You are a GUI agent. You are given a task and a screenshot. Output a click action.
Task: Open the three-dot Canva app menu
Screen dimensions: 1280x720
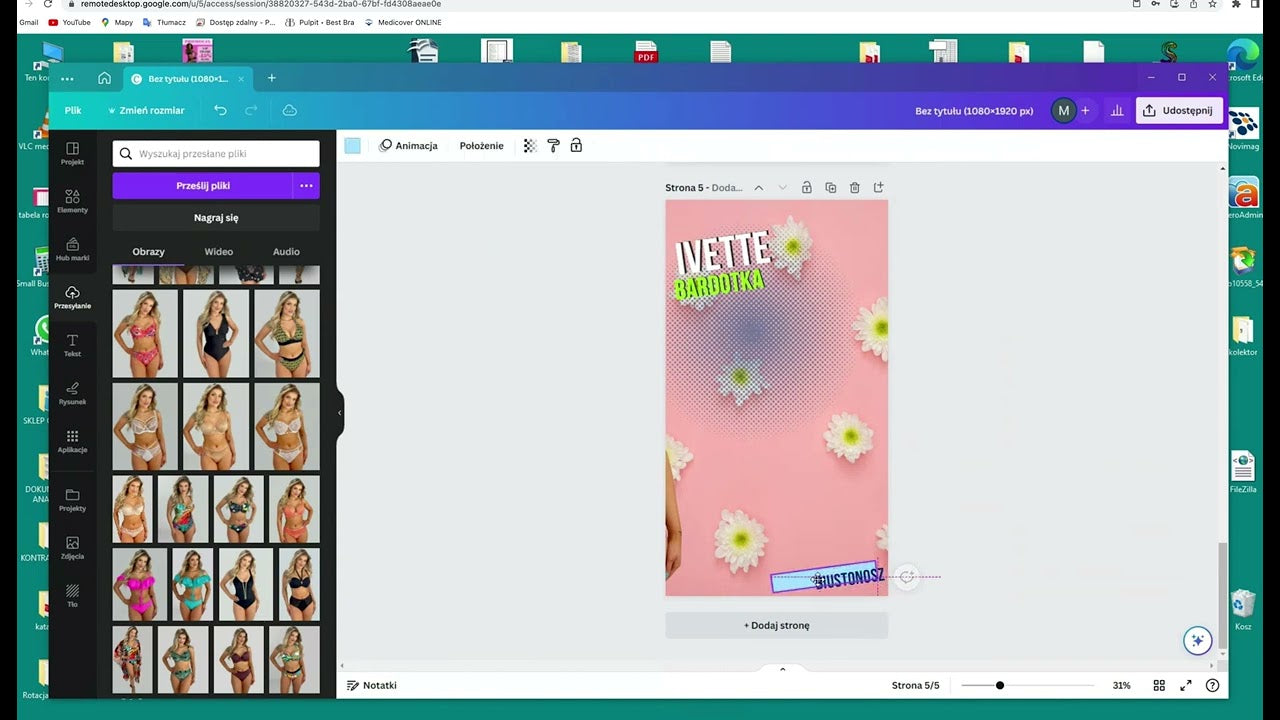coord(67,78)
